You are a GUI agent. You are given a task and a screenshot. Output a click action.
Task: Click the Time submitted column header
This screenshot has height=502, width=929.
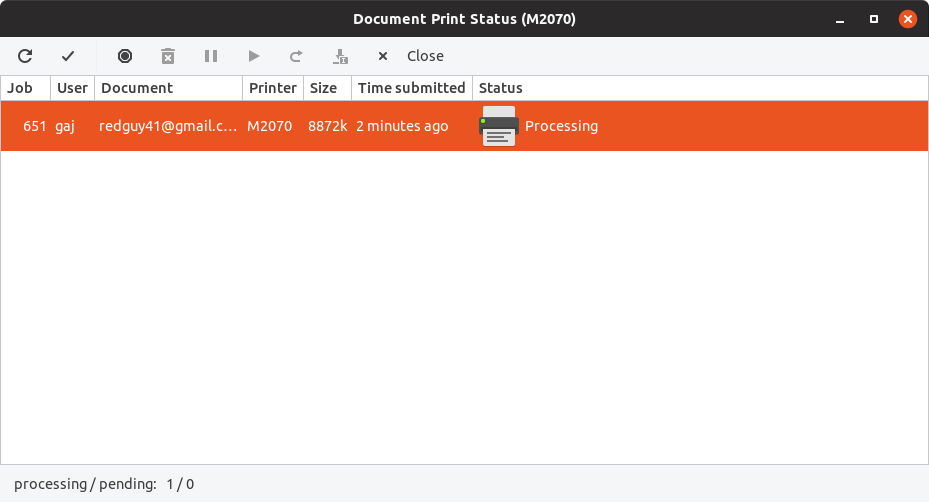point(411,88)
